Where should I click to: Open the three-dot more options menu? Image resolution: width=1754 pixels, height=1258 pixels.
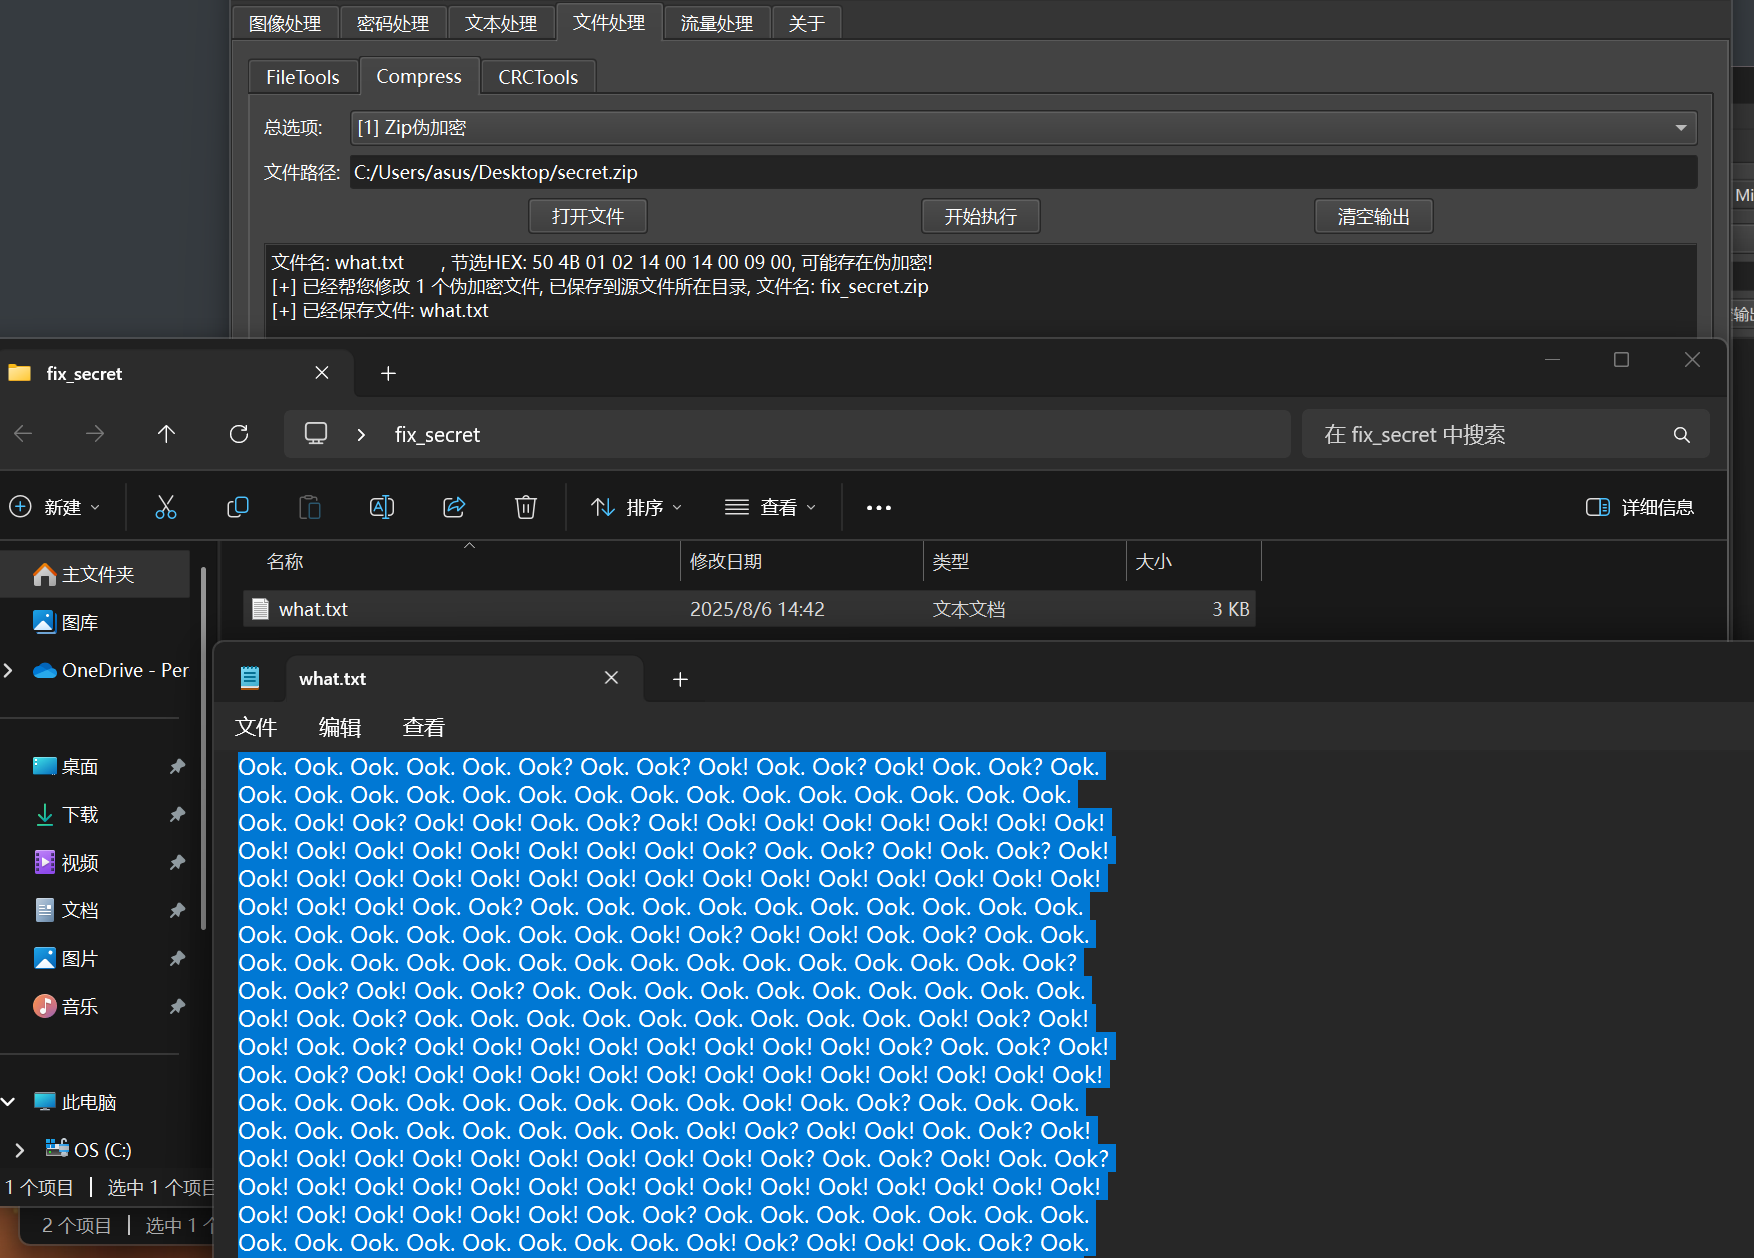tap(879, 508)
